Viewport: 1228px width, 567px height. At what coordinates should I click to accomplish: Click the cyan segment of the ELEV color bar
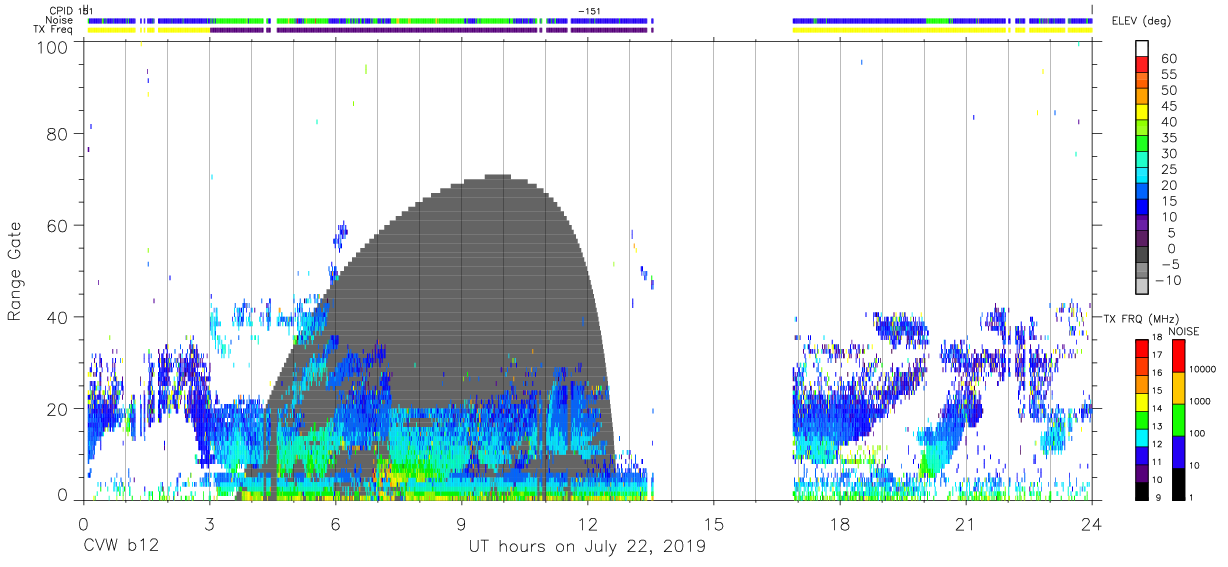(1143, 177)
